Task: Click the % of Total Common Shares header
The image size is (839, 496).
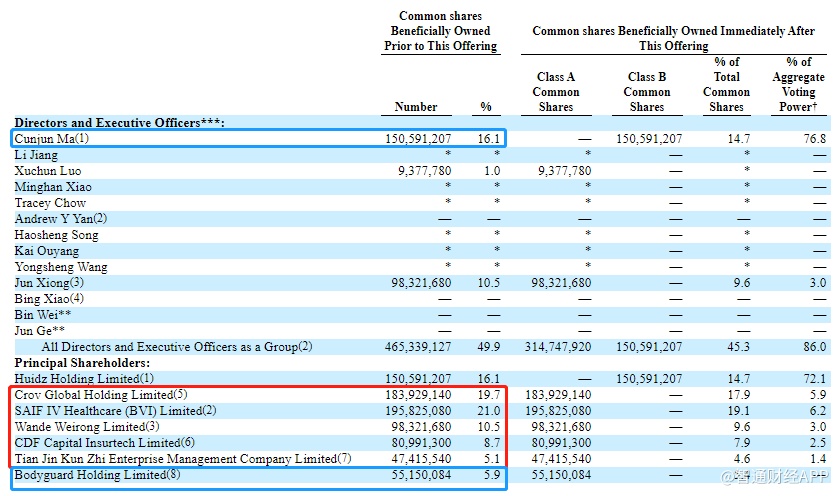Action: pyautogui.click(x=727, y=84)
